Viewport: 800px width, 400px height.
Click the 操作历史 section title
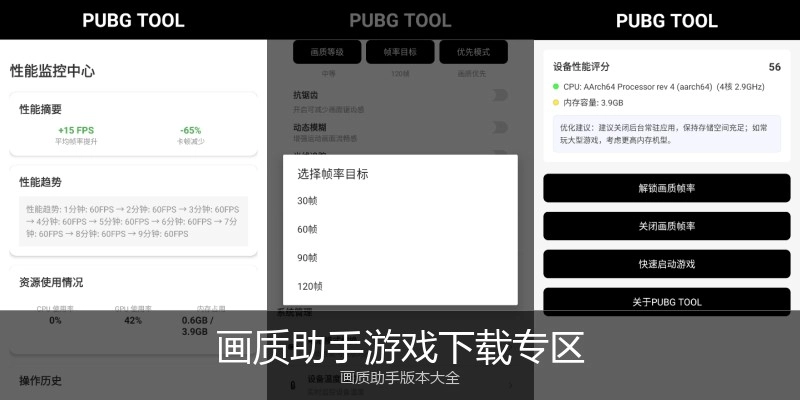coord(40,381)
